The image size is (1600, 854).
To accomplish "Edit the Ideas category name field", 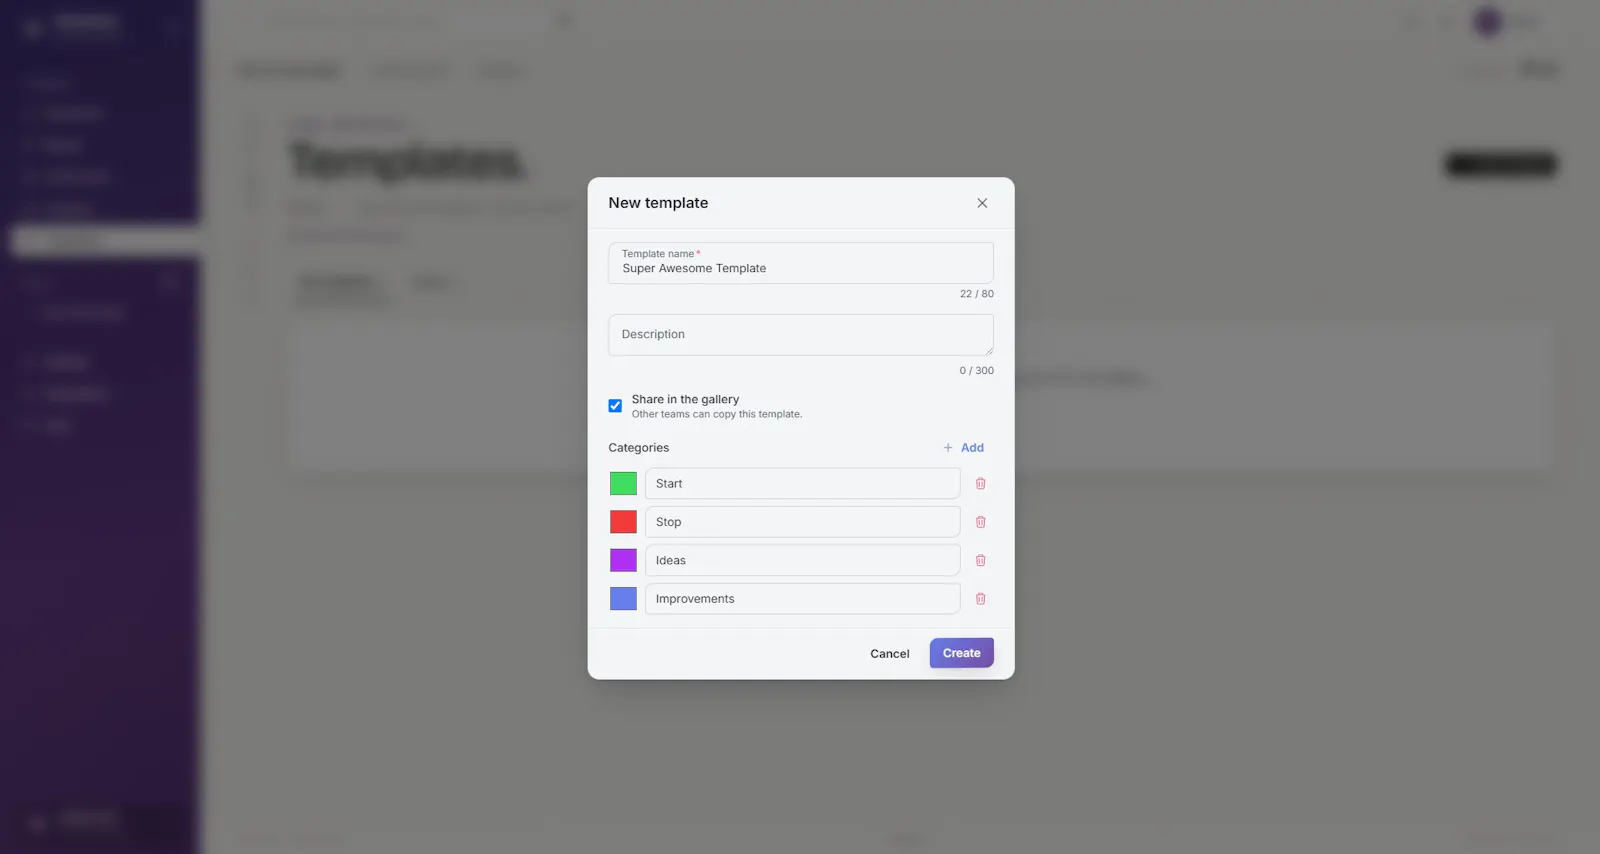I will coord(802,560).
